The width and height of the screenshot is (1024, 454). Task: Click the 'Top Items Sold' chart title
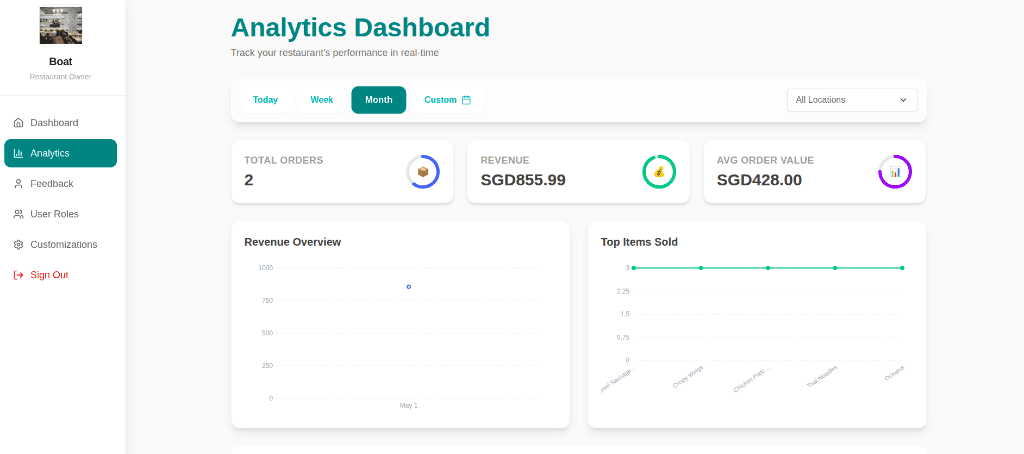click(639, 242)
